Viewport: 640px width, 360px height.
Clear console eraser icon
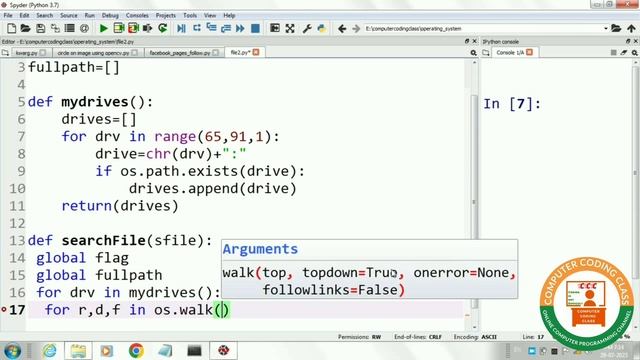(x=624, y=53)
